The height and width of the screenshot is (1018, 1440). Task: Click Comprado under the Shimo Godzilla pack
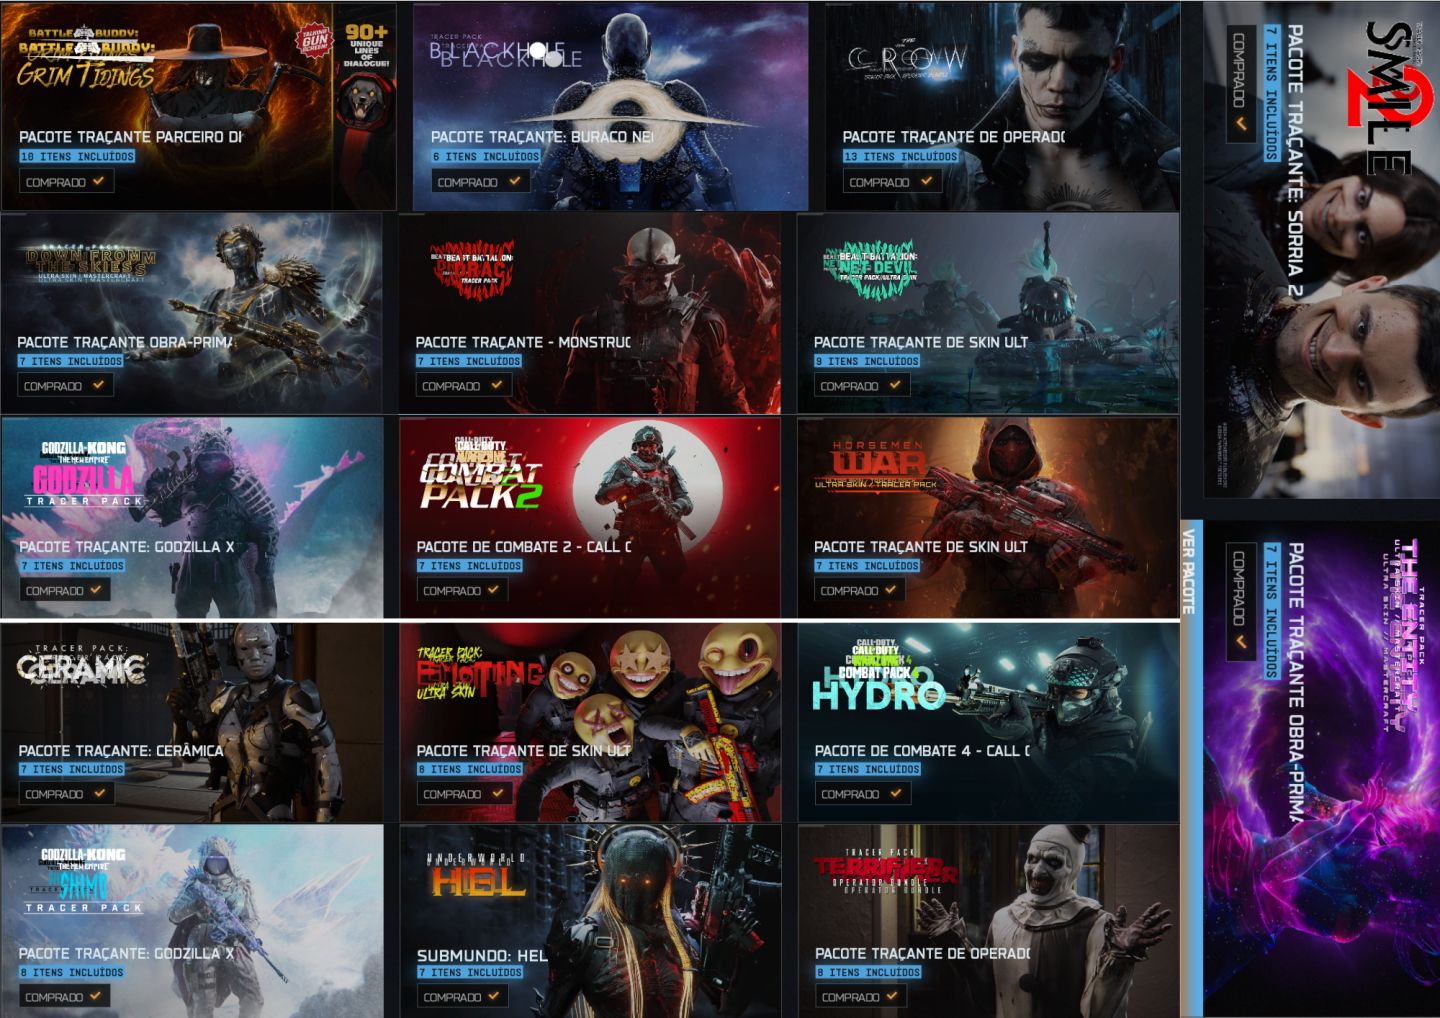click(x=64, y=996)
